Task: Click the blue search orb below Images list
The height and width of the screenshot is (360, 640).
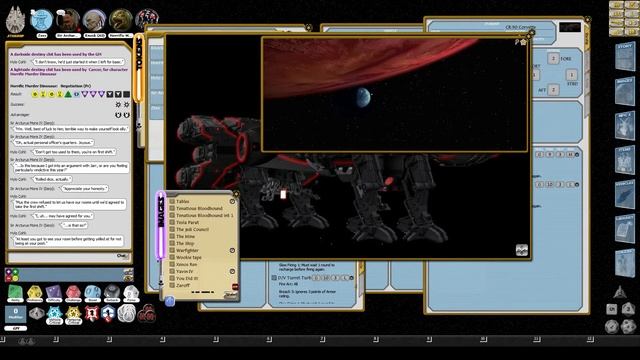Action: click(x=170, y=301)
